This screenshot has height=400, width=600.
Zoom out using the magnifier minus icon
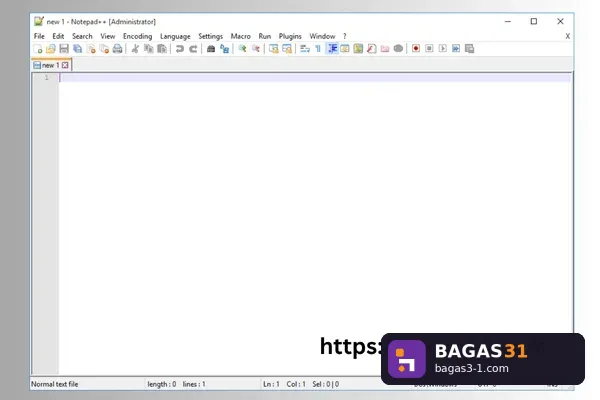tap(256, 49)
